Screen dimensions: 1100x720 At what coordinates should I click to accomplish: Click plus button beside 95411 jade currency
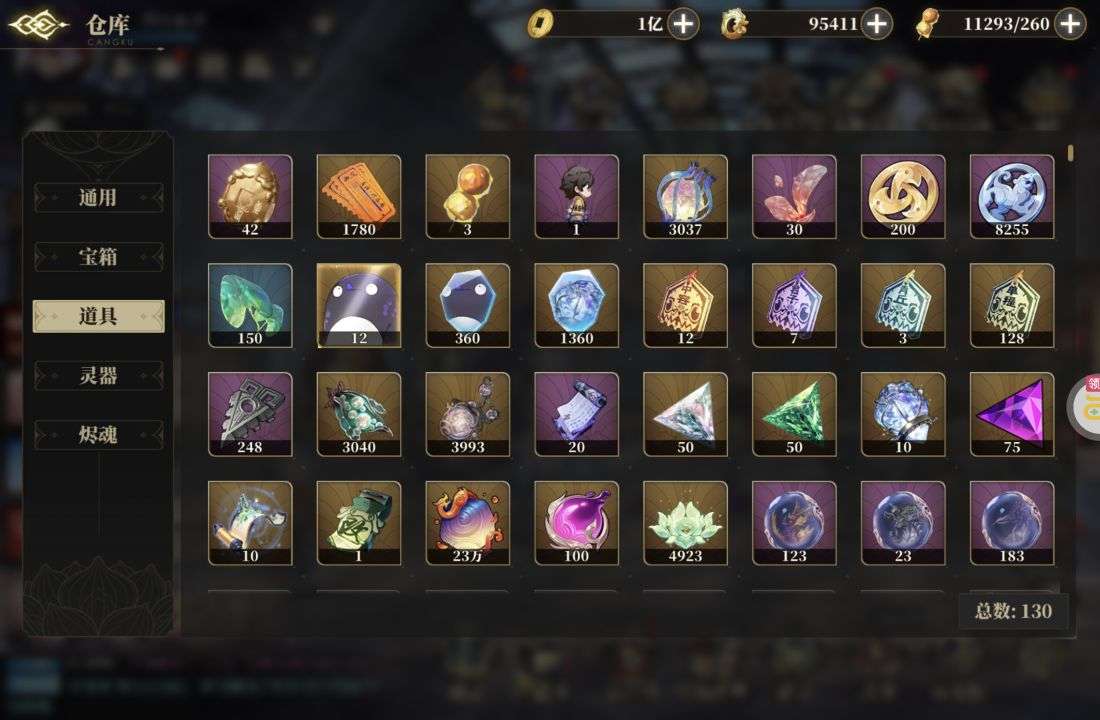[x=877, y=24]
